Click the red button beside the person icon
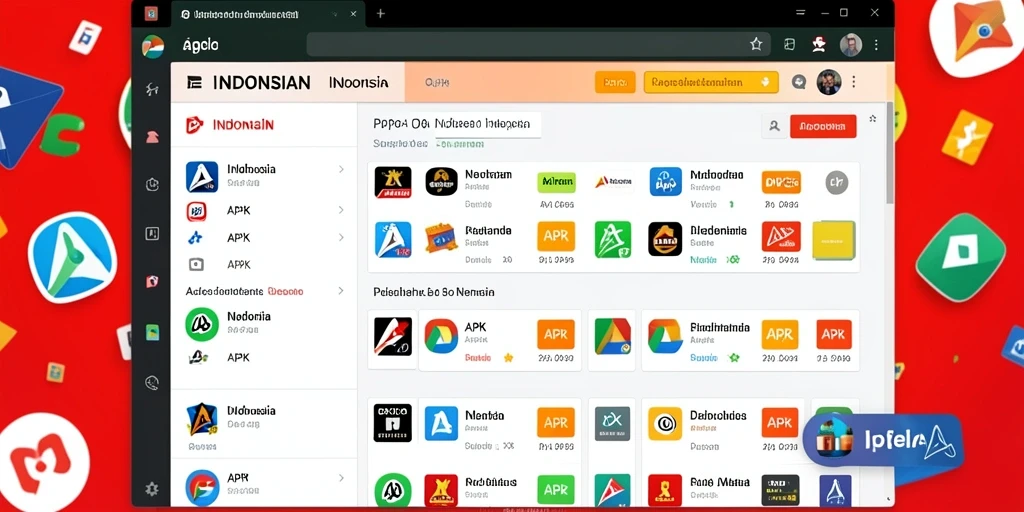The image size is (1024, 512). pyautogui.click(x=823, y=127)
